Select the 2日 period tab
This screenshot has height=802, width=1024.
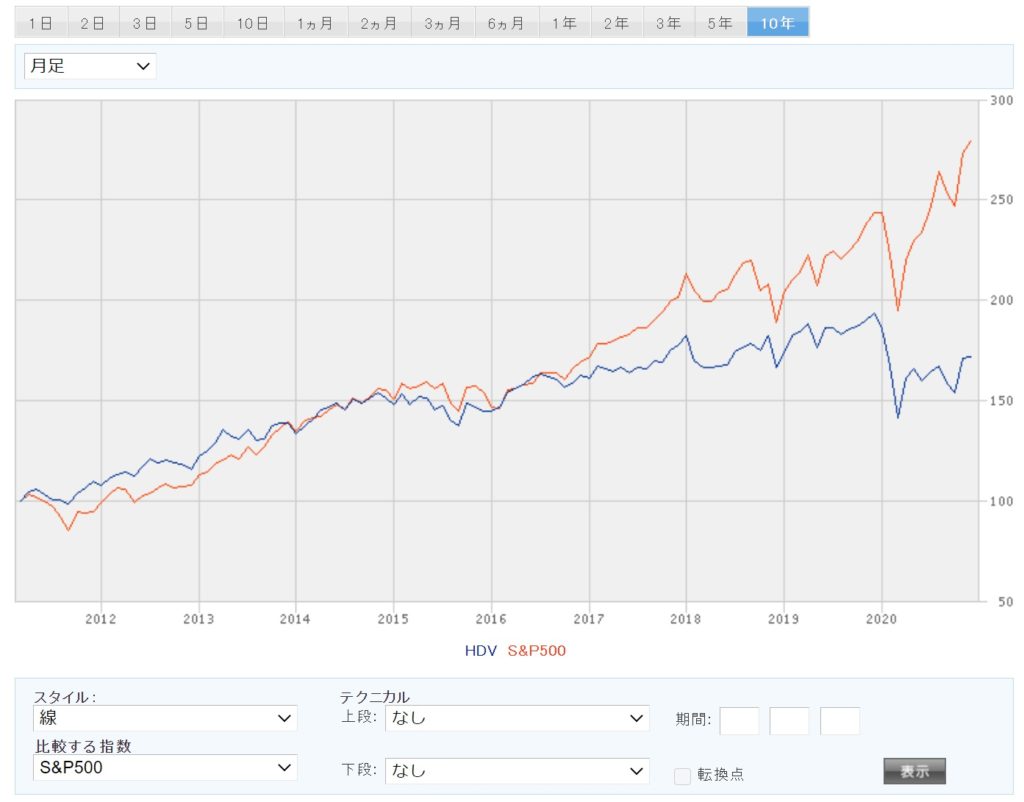coord(93,23)
